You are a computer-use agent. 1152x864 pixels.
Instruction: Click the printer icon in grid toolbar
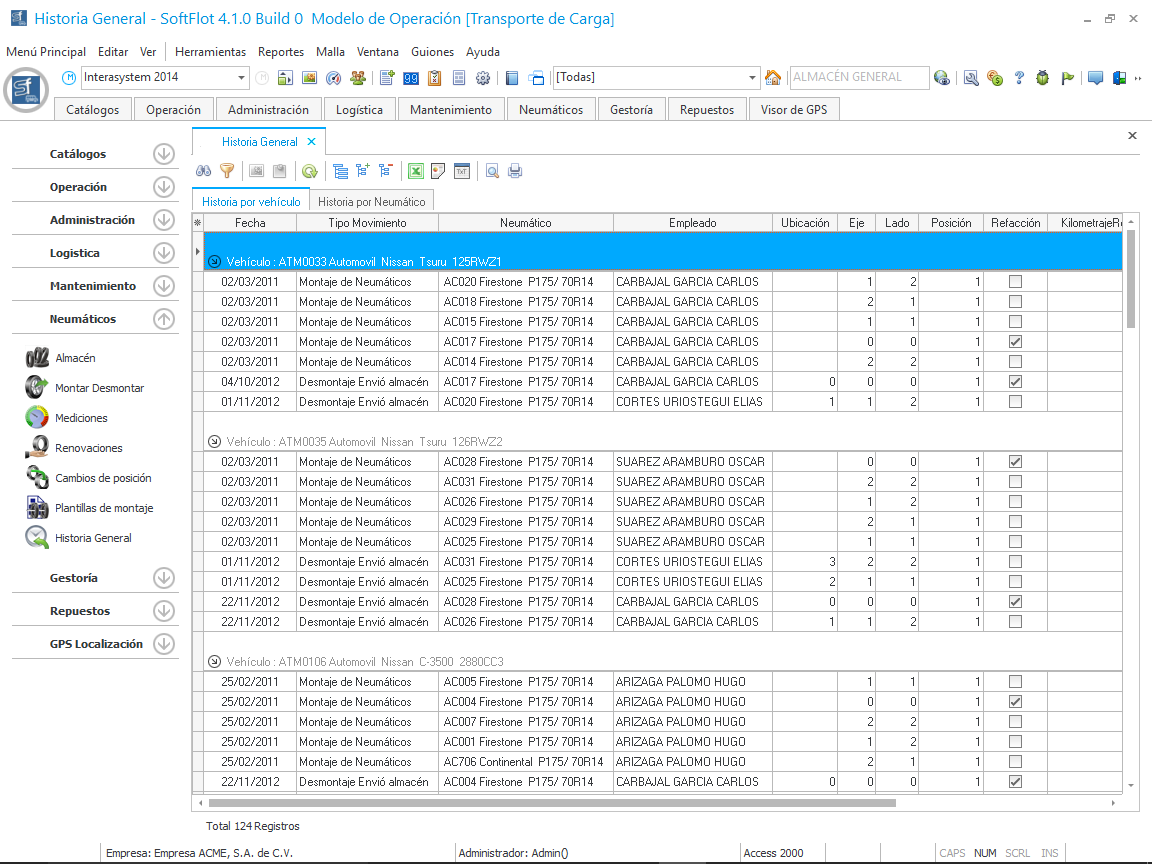515,171
